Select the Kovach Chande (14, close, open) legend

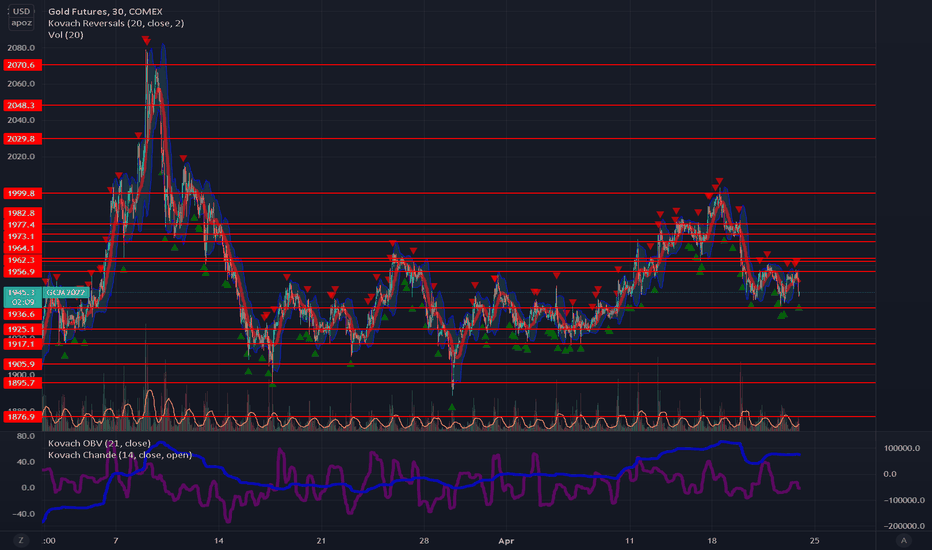120,455
